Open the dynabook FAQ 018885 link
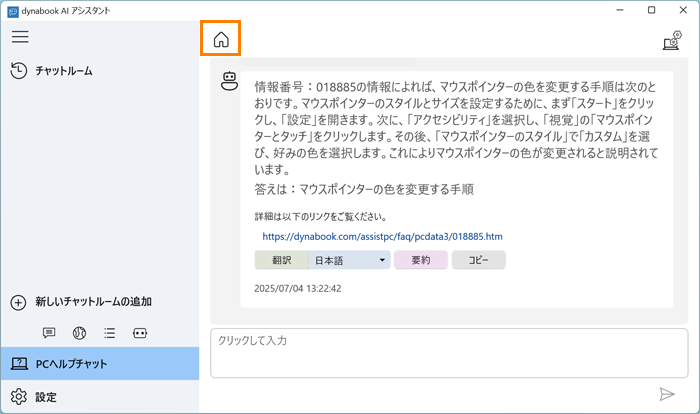 383,236
